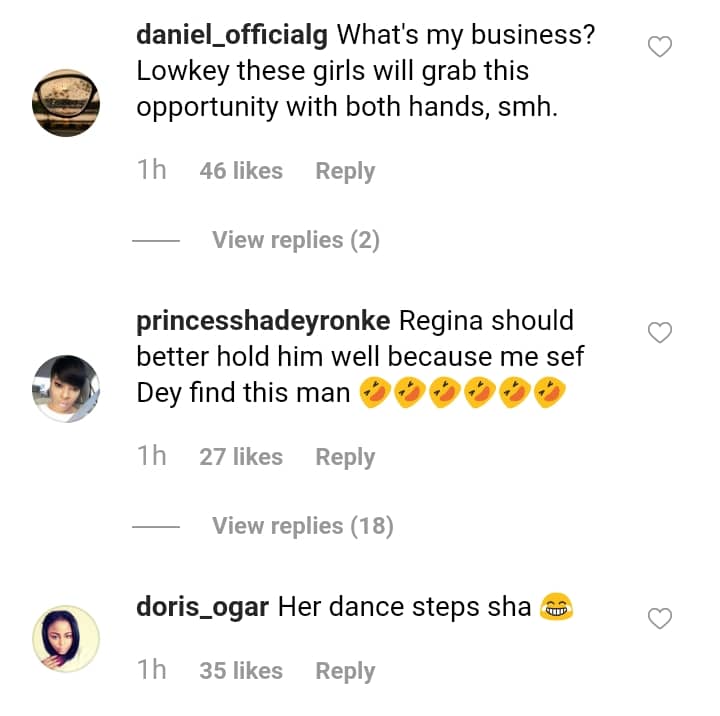The image size is (720, 716).
Task: Open doris_ogar's profile photo
Action: 66,638
